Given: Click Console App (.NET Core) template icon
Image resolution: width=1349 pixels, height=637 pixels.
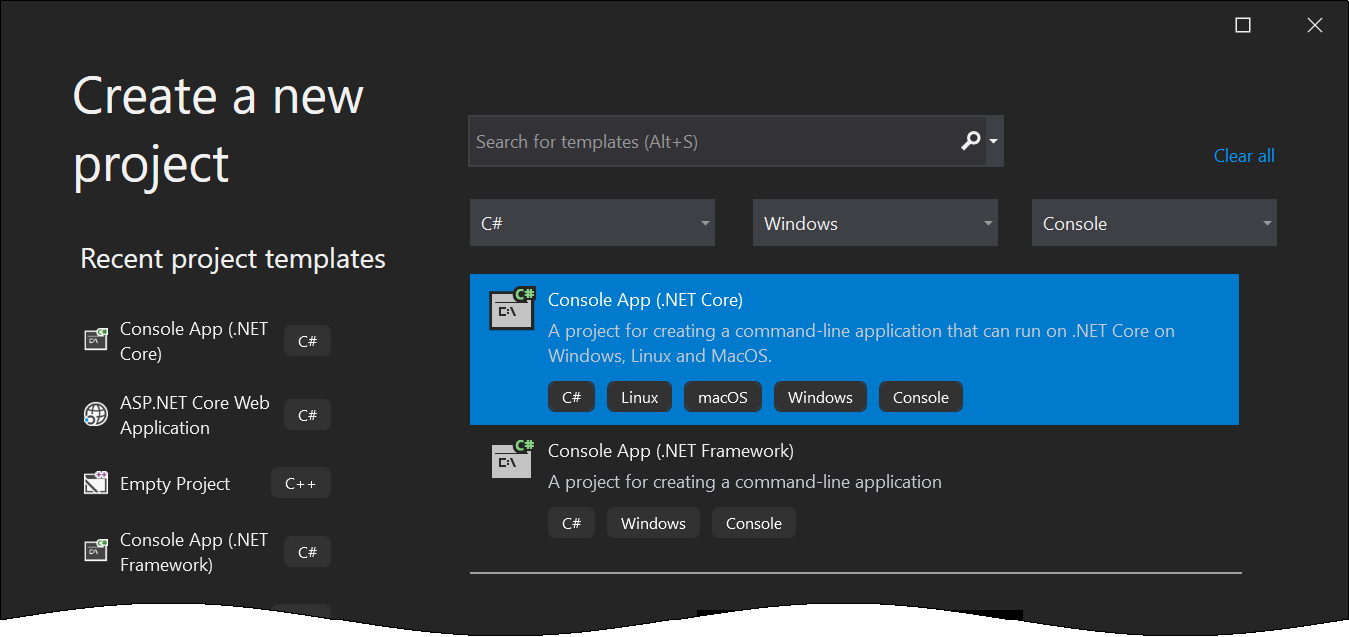Looking at the screenshot, I should point(511,309).
